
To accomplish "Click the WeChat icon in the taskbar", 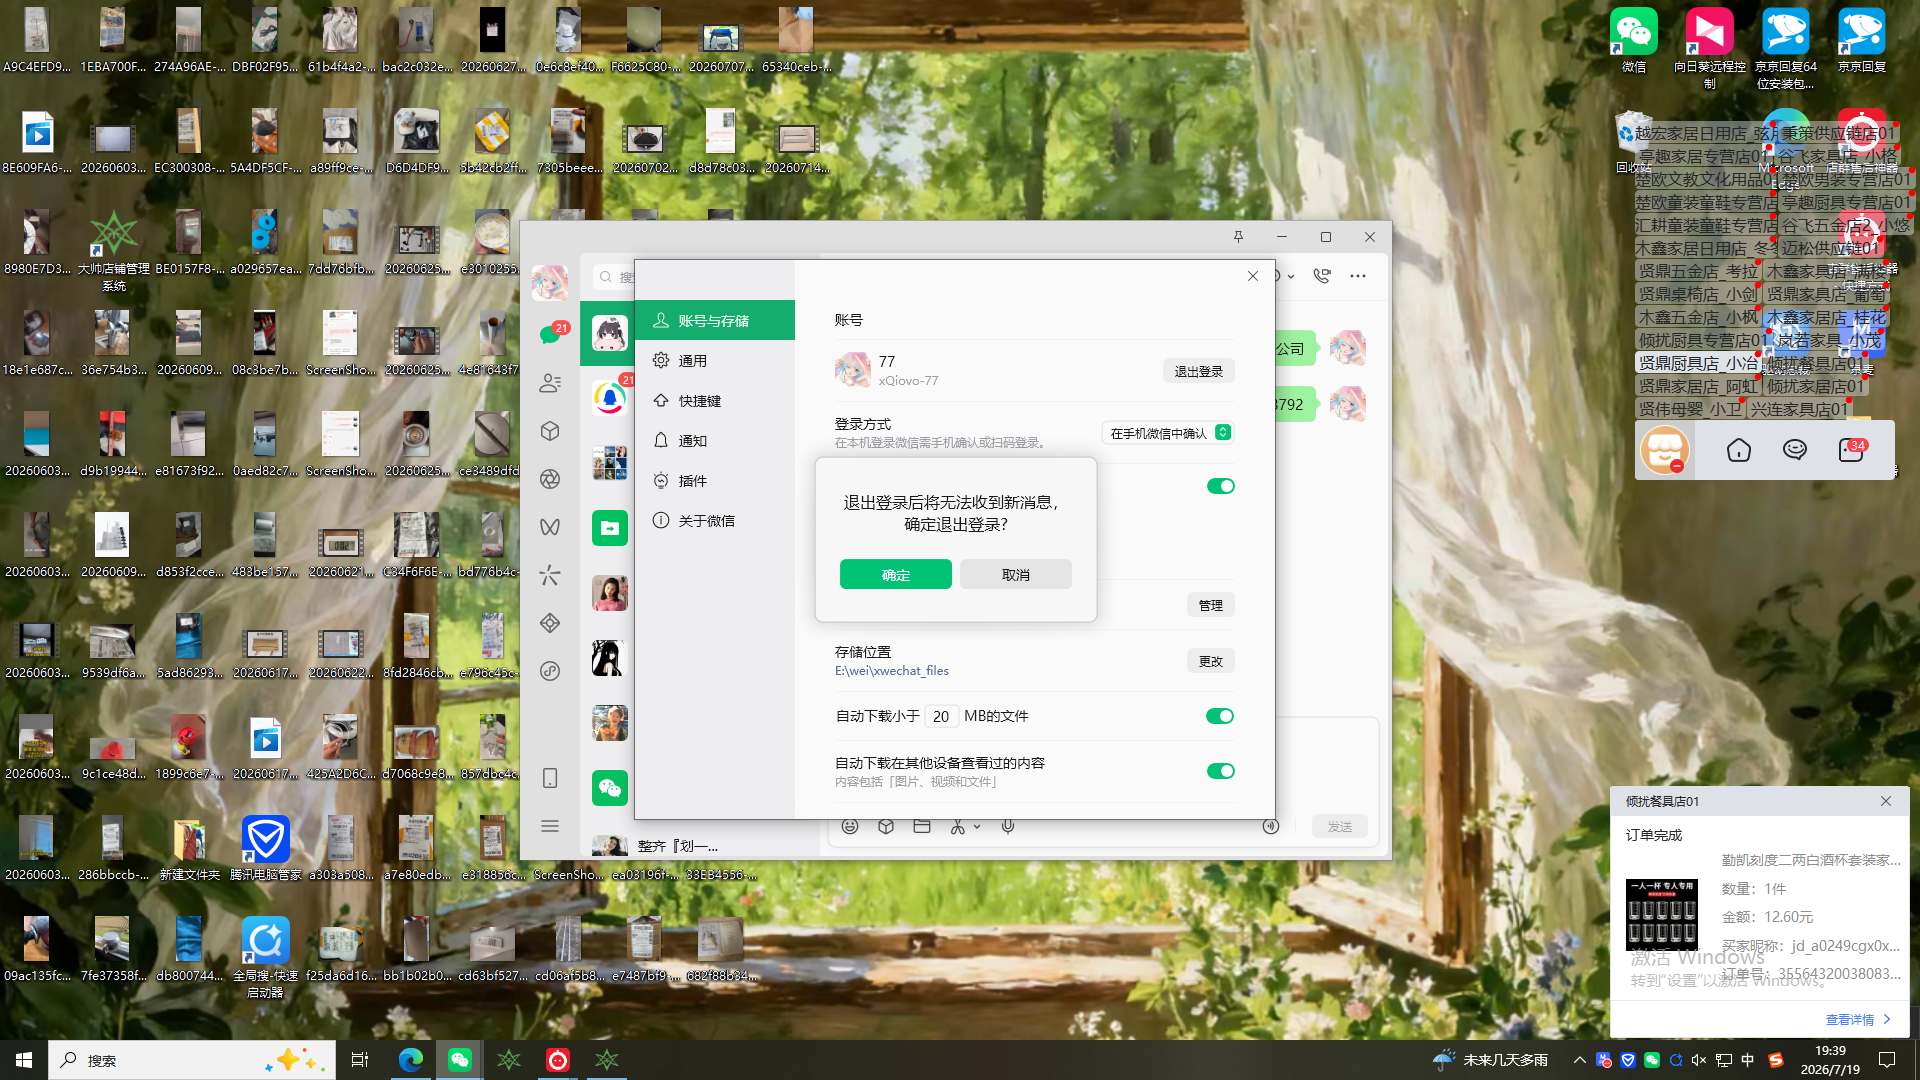I will coord(460,1060).
